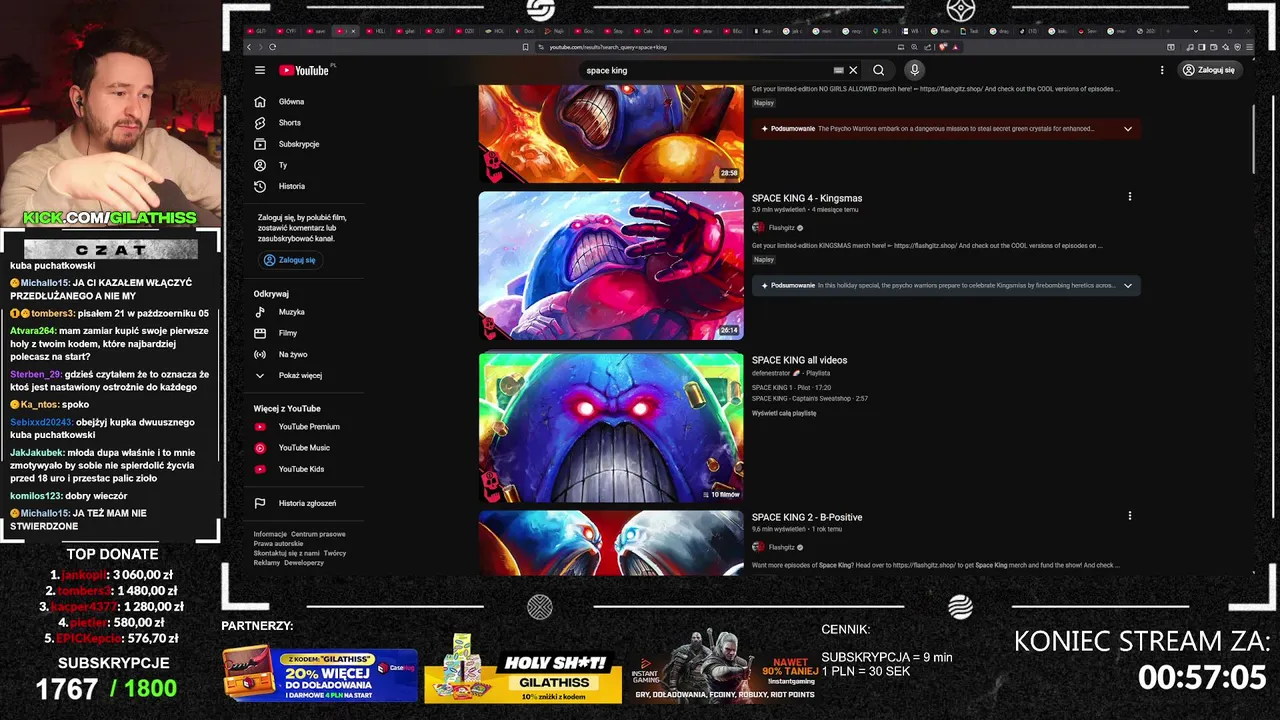Click the bookmark icon beside the address bar
Image resolution: width=1280 pixels, height=720 pixels.
coord(526,47)
